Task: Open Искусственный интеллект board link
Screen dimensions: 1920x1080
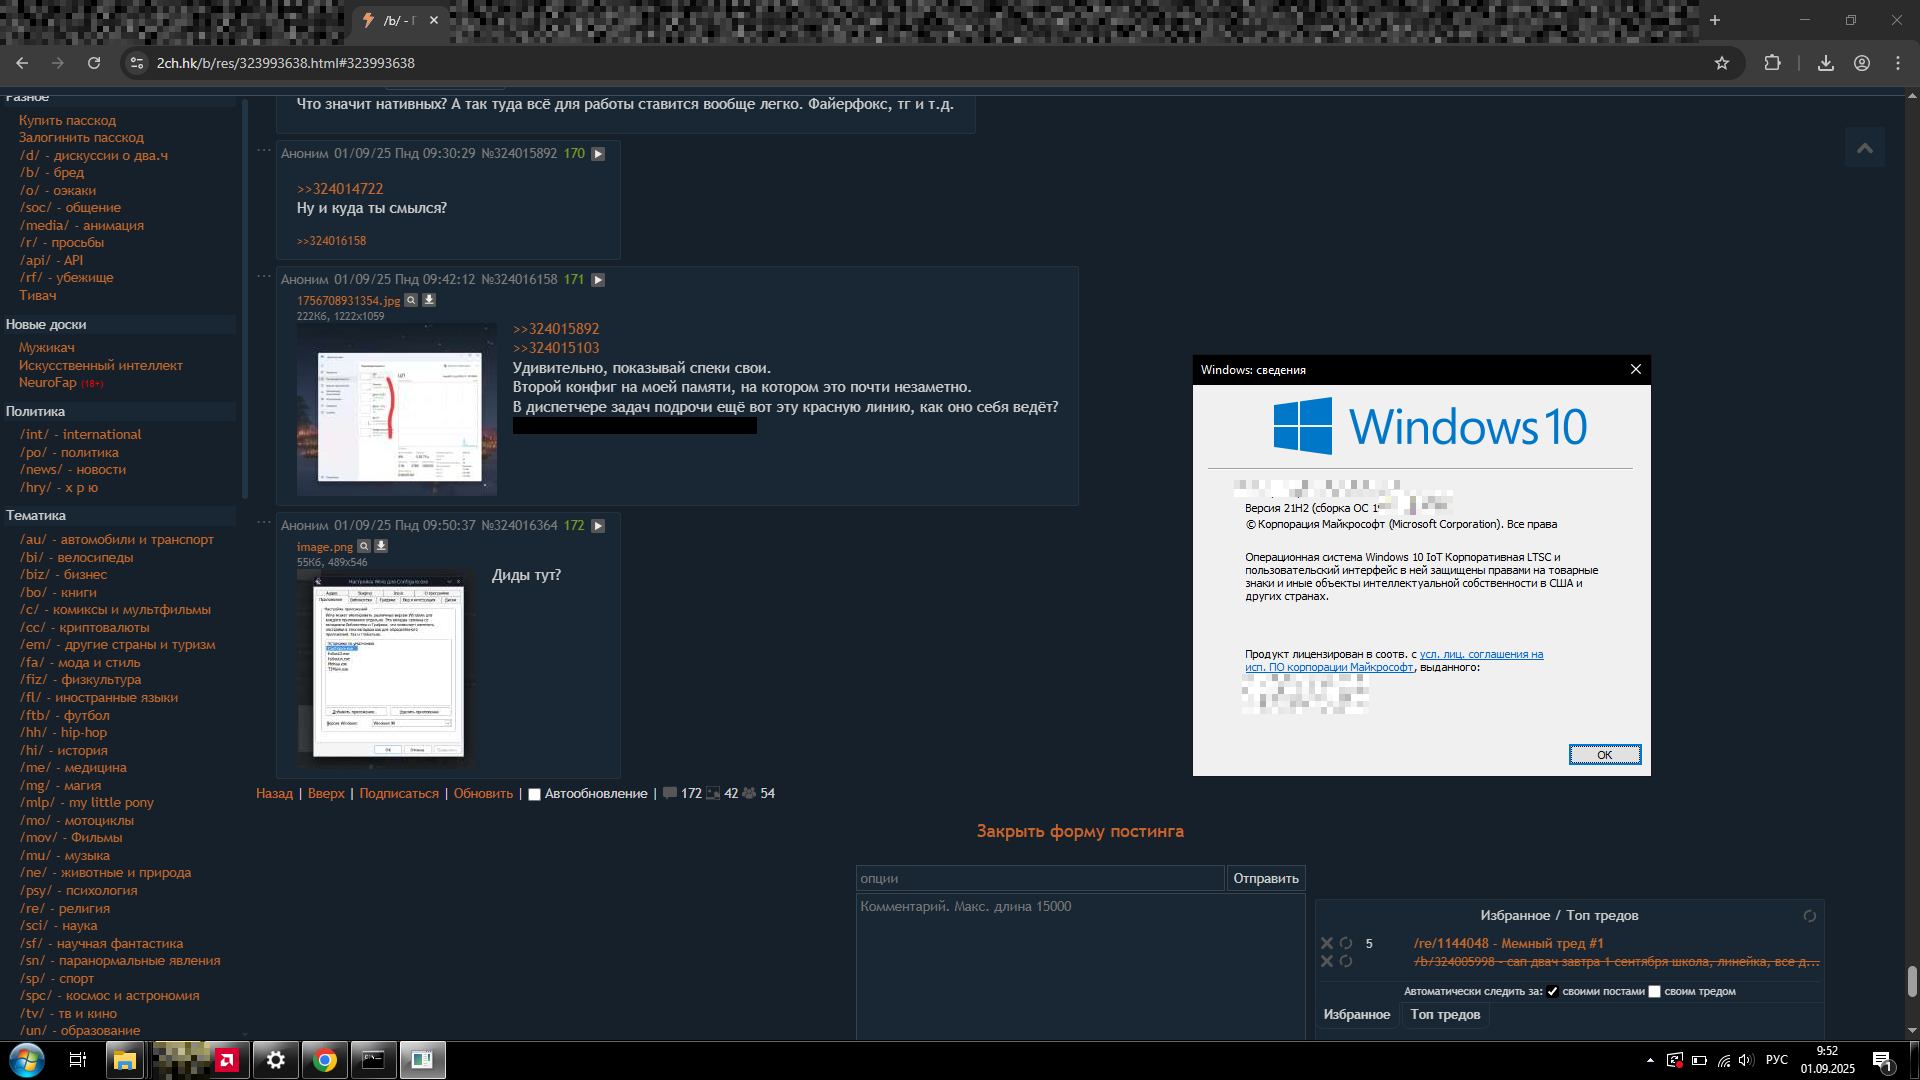Action: (x=100, y=365)
